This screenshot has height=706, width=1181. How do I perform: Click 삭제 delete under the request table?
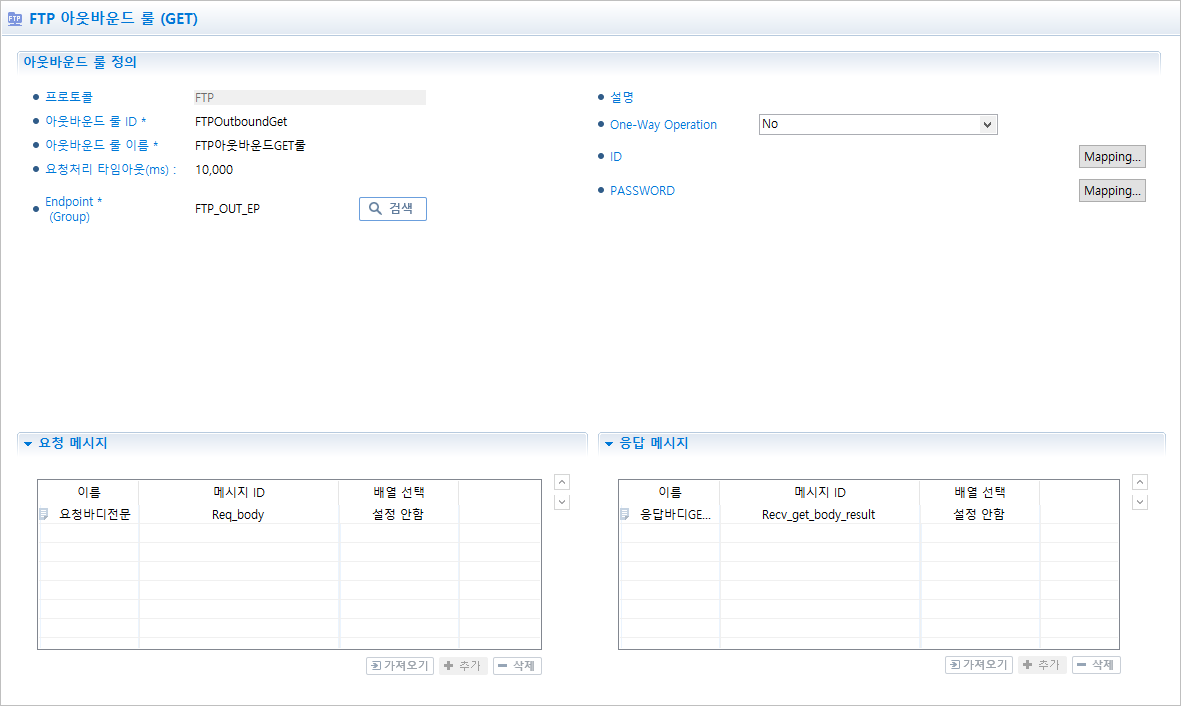[517, 665]
